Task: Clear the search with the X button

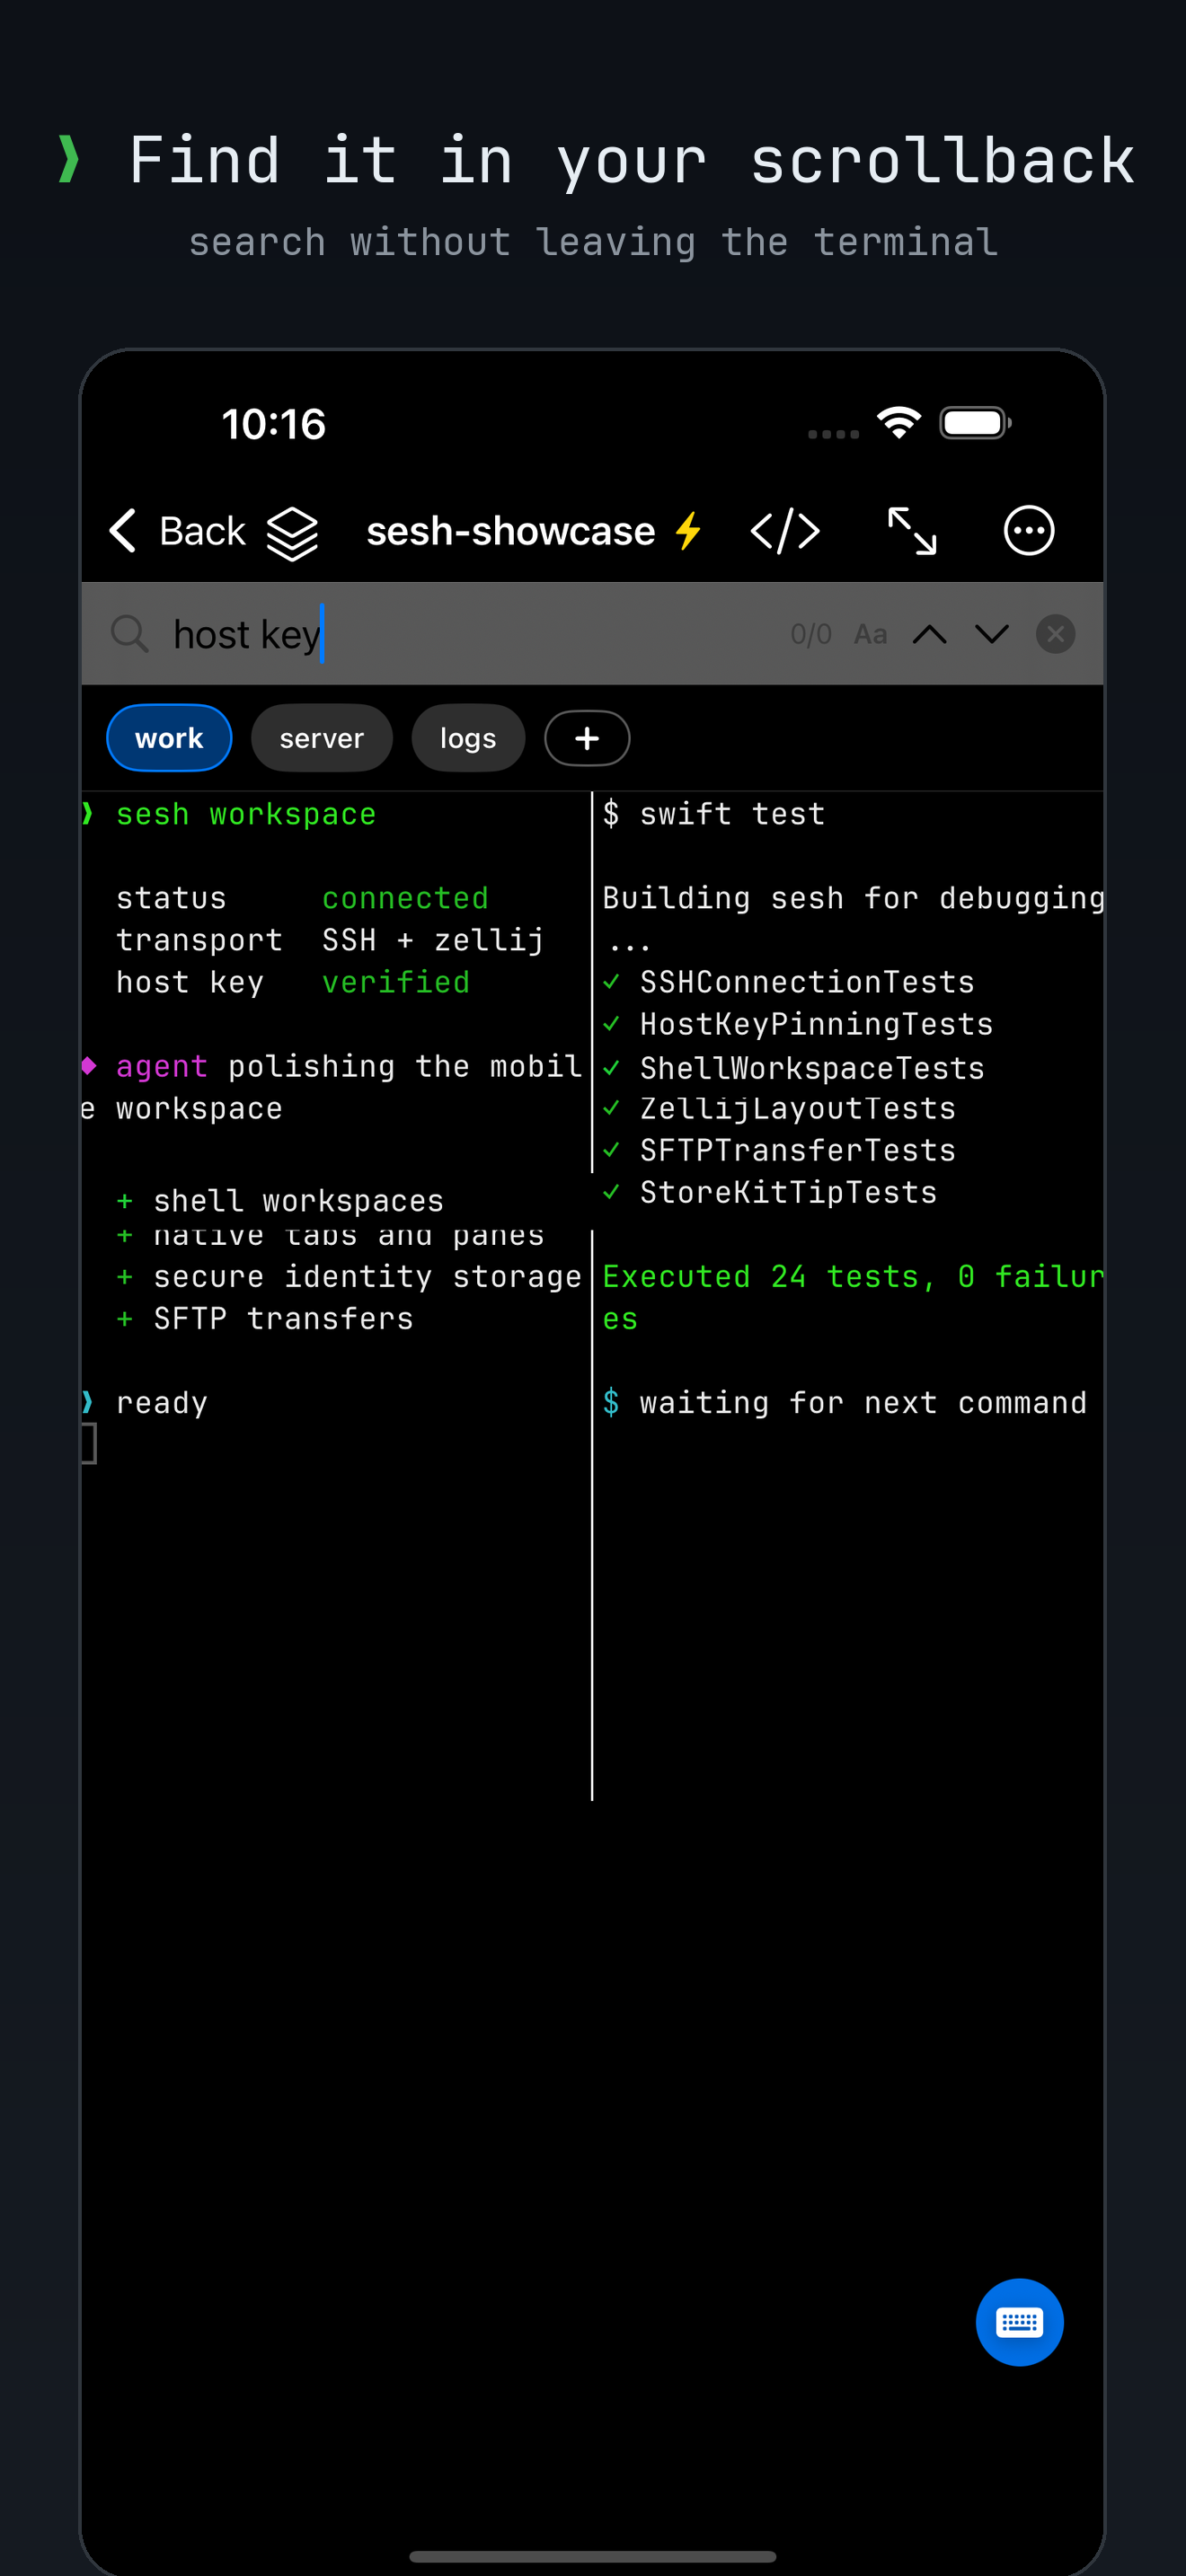Action: pos(1055,634)
